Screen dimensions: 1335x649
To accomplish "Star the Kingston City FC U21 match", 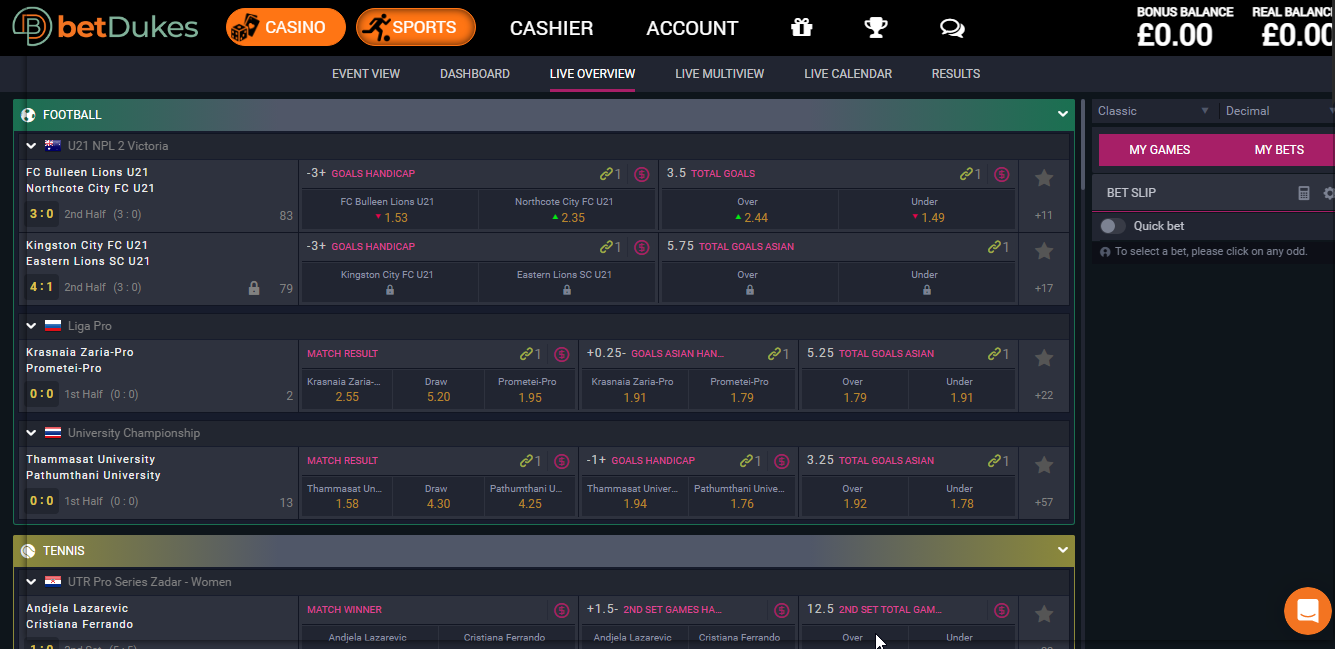I will 1044,251.
